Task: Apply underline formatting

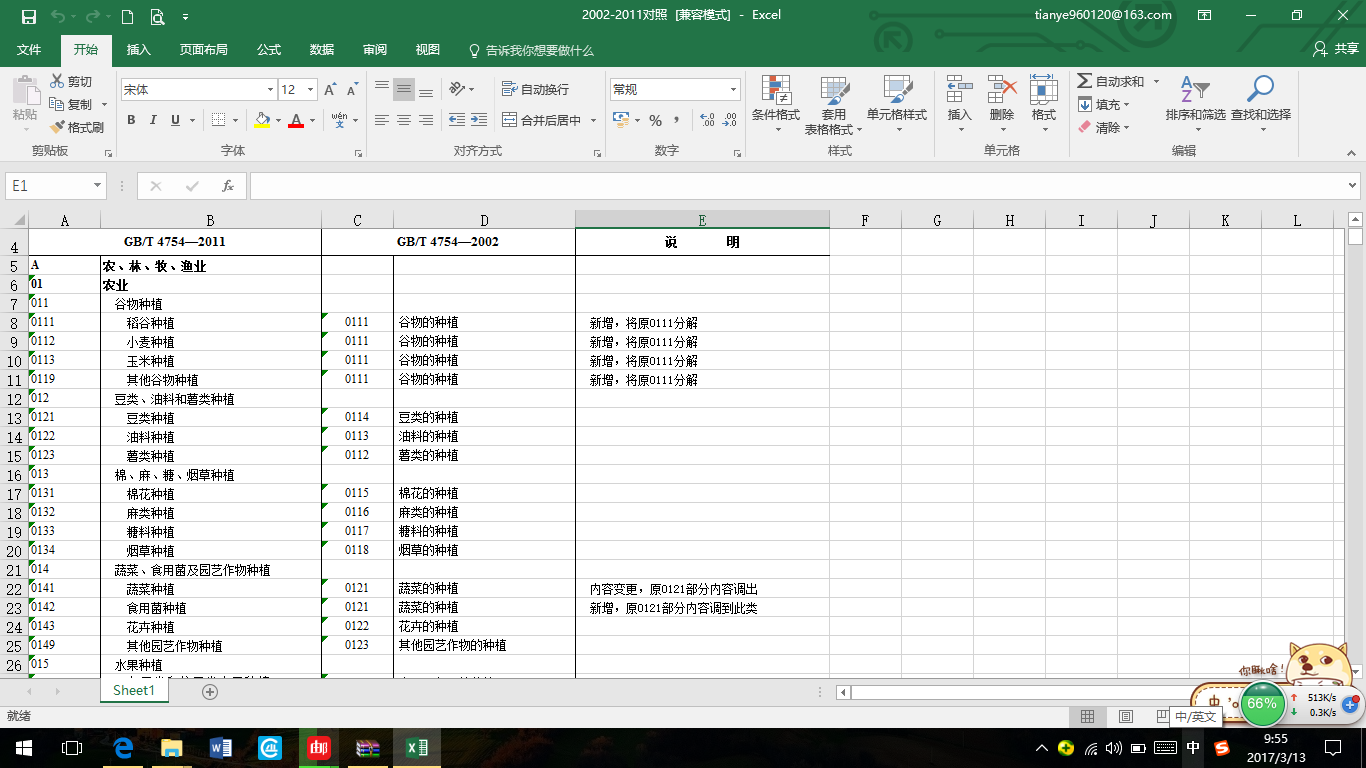Action: [176, 120]
